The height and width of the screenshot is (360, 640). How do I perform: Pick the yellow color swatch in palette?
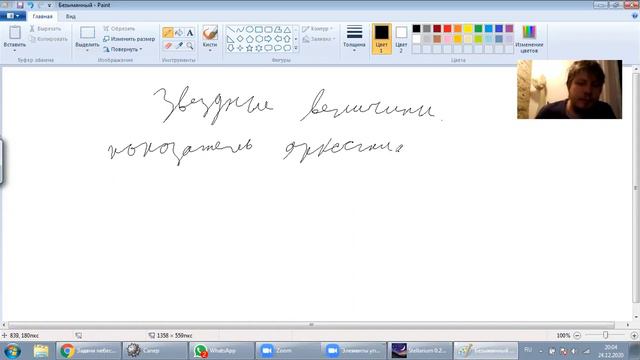point(468,28)
